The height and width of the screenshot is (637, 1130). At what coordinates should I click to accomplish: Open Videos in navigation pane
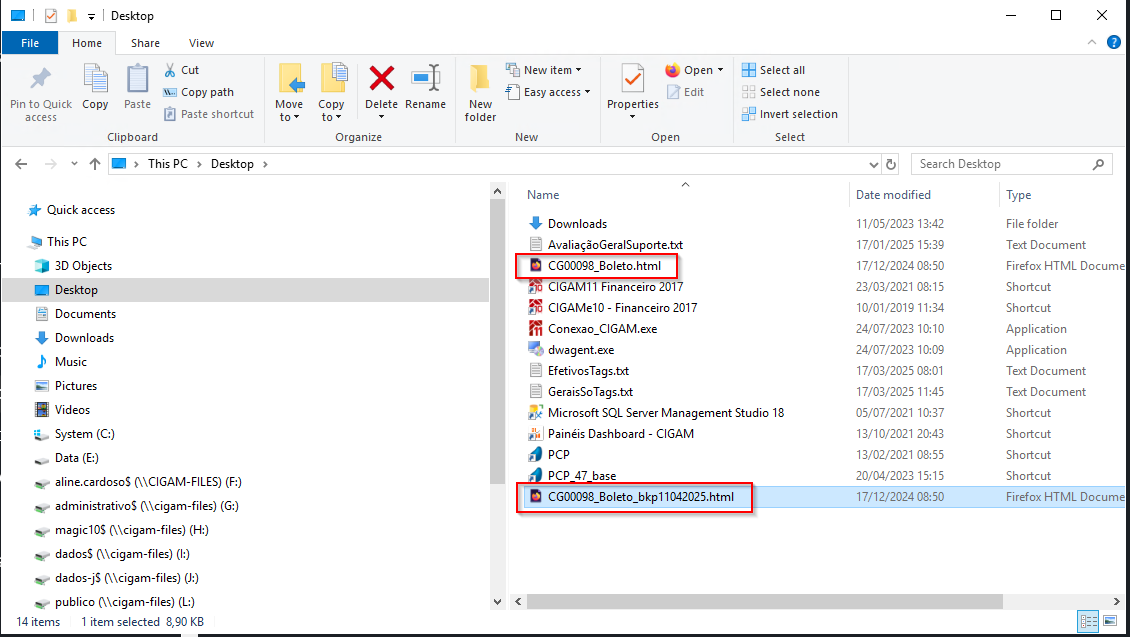tap(72, 409)
